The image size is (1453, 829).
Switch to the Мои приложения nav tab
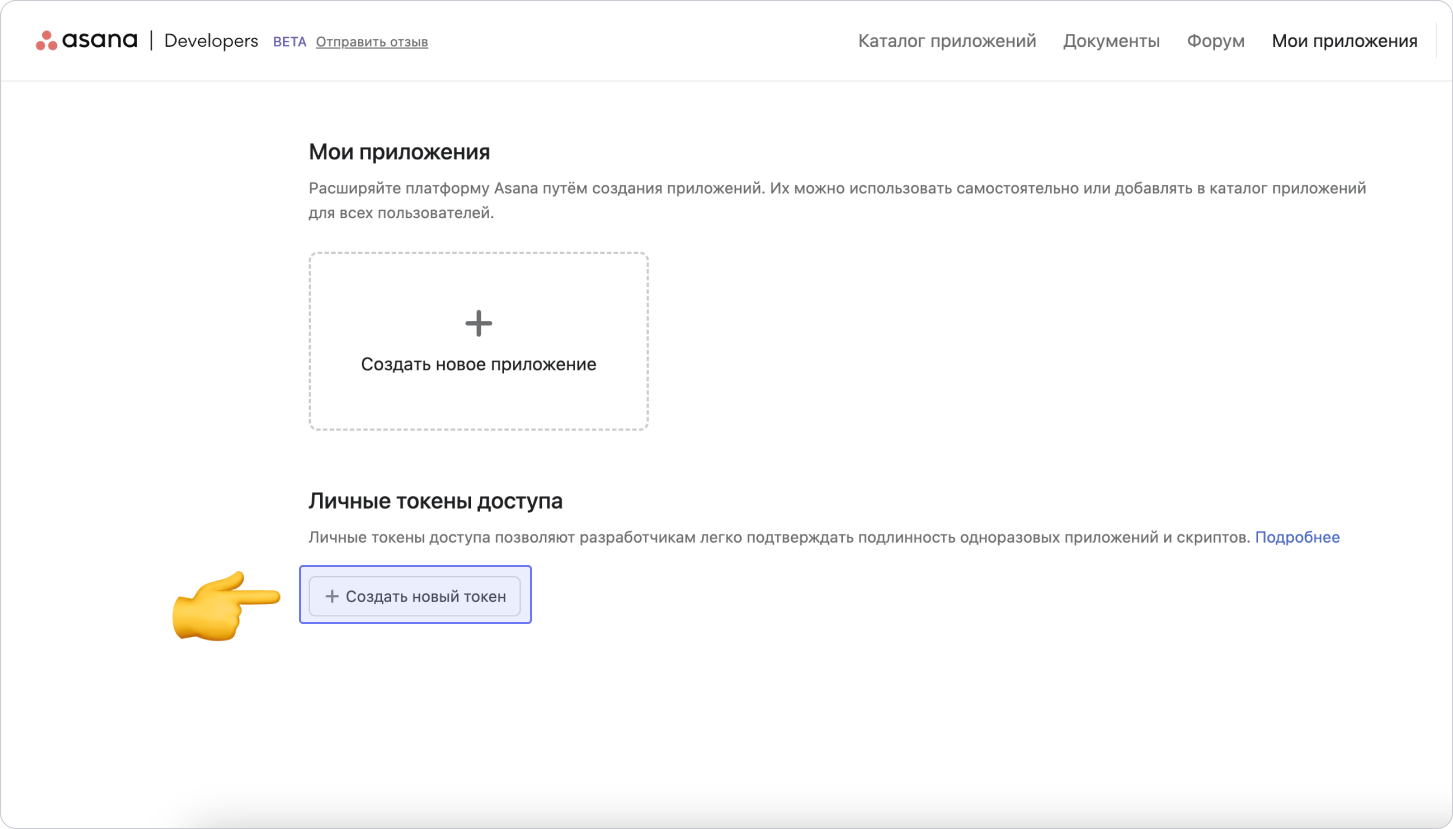(1344, 41)
